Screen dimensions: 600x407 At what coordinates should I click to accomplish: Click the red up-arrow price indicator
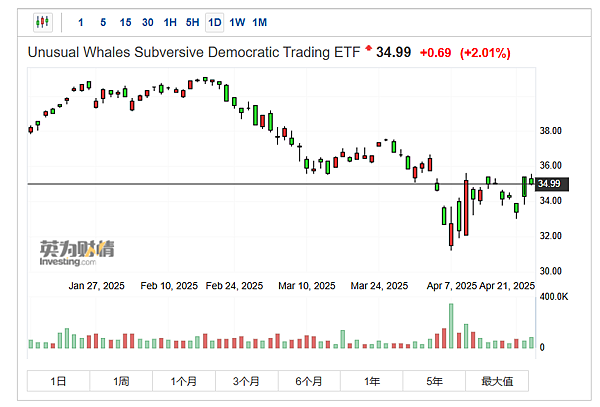click(368, 48)
